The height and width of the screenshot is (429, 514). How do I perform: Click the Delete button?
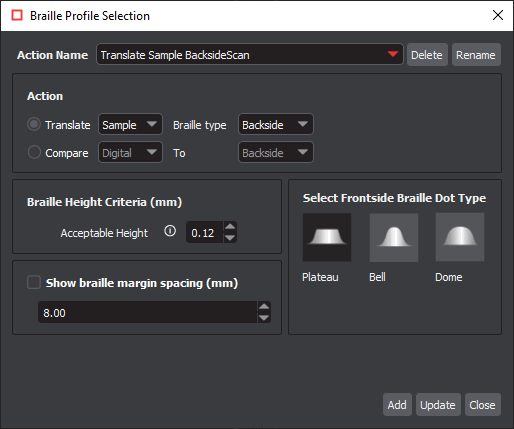427,55
